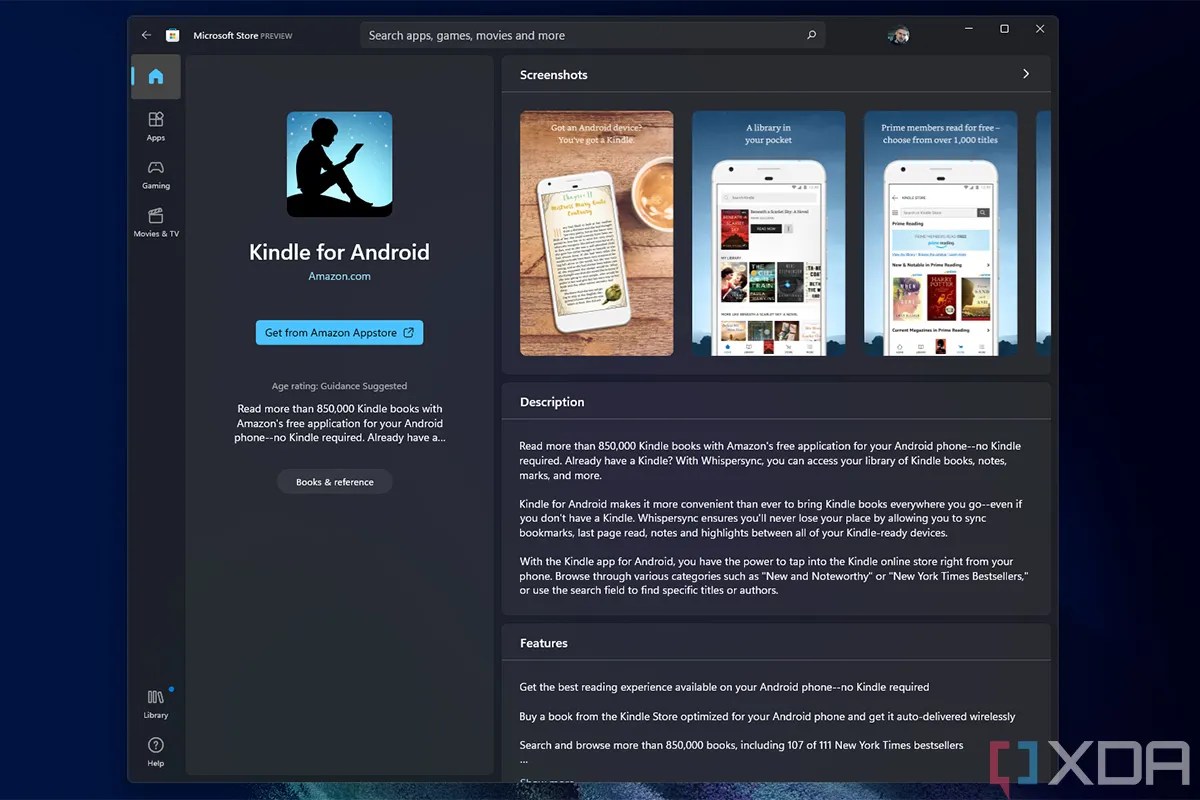Image resolution: width=1200 pixels, height=800 pixels.
Task: Open the Prime members read free screenshot
Action: 941,233
